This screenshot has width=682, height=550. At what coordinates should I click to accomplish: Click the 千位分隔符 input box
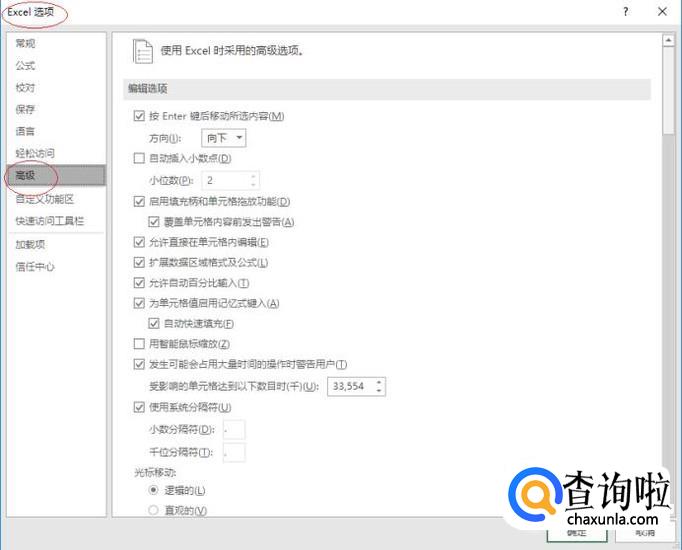point(234,453)
